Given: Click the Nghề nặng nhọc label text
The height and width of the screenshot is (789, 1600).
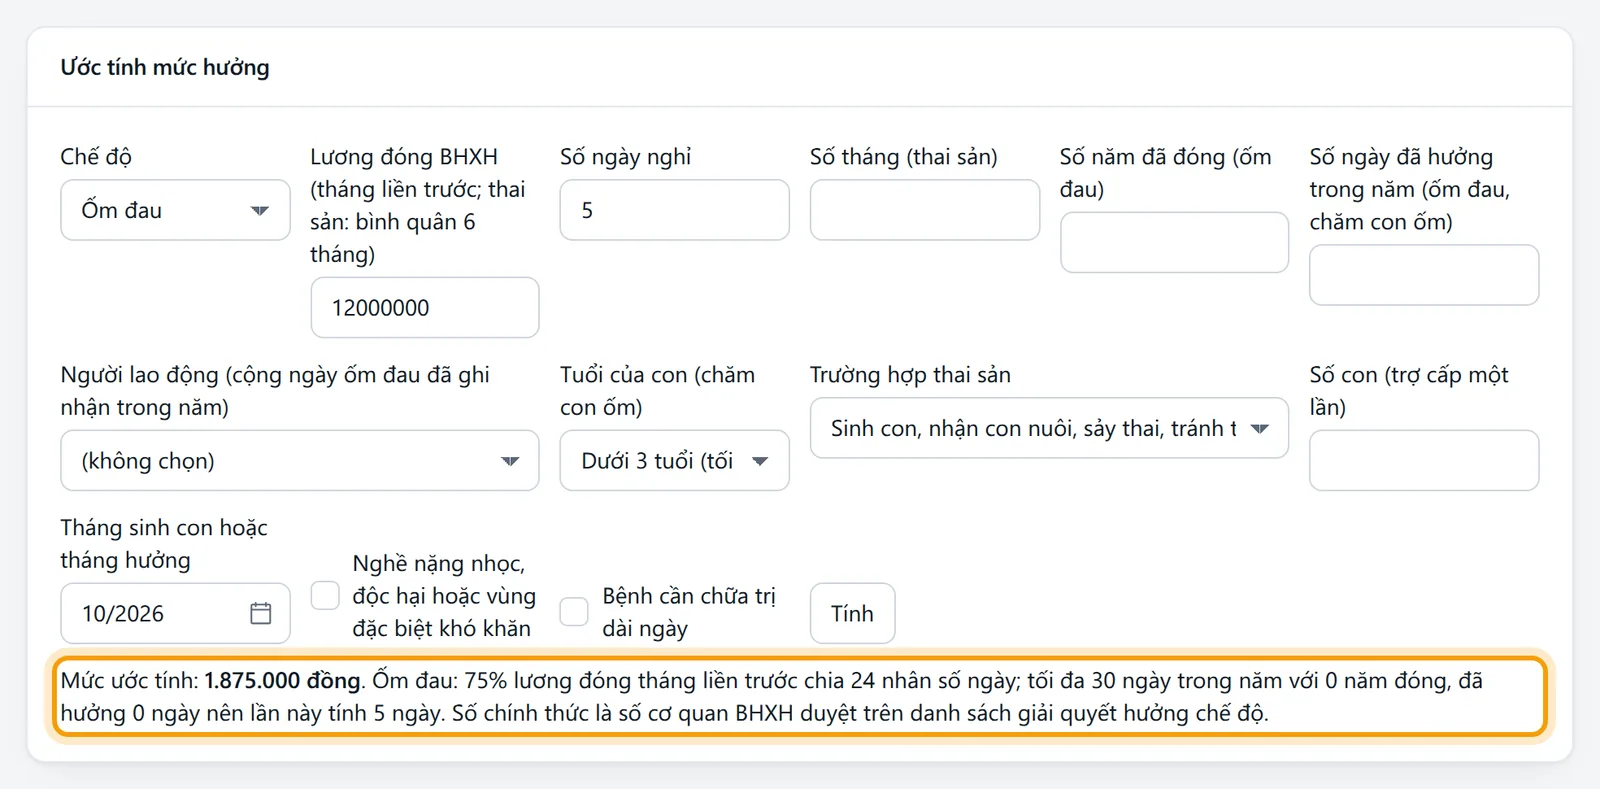Looking at the screenshot, I should [x=444, y=596].
